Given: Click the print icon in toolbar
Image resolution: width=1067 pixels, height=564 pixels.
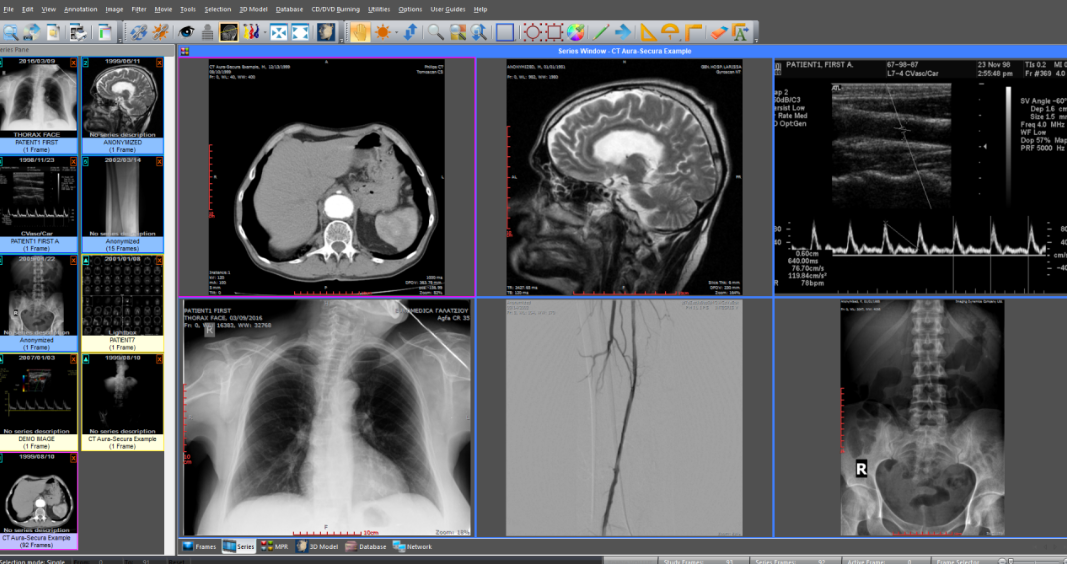Looking at the screenshot, I should pos(78,32).
